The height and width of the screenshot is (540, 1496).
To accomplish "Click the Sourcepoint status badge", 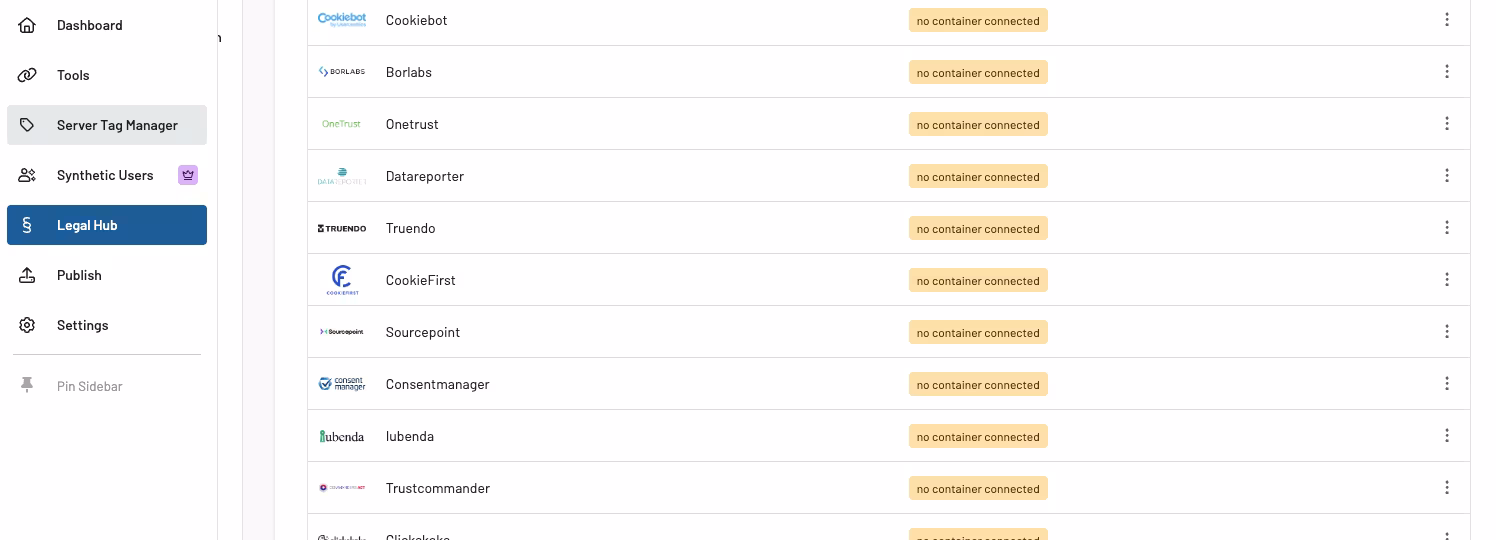I will tap(977, 332).
